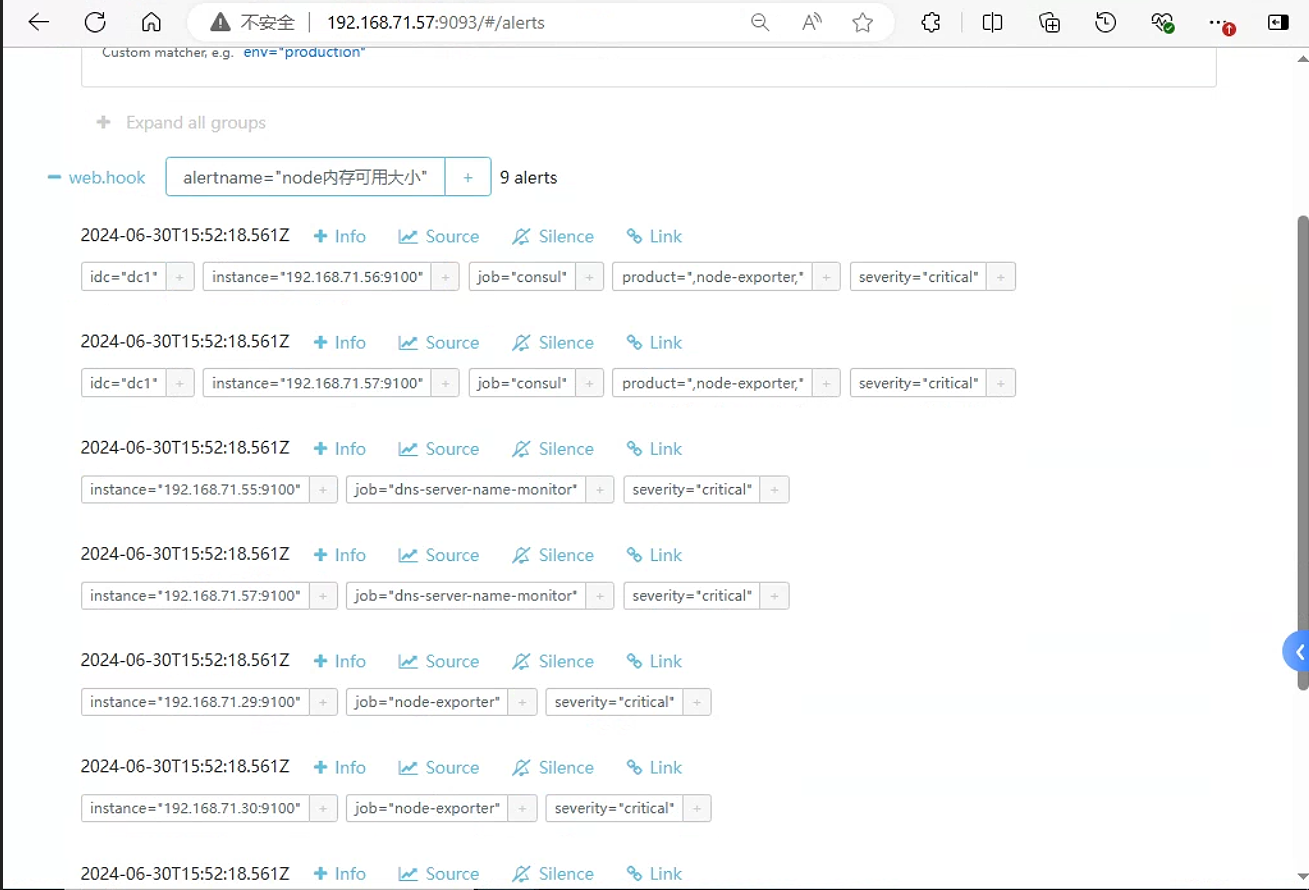
Task: Open the browser extensions puzzle icon
Action: [x=930, y=22]
